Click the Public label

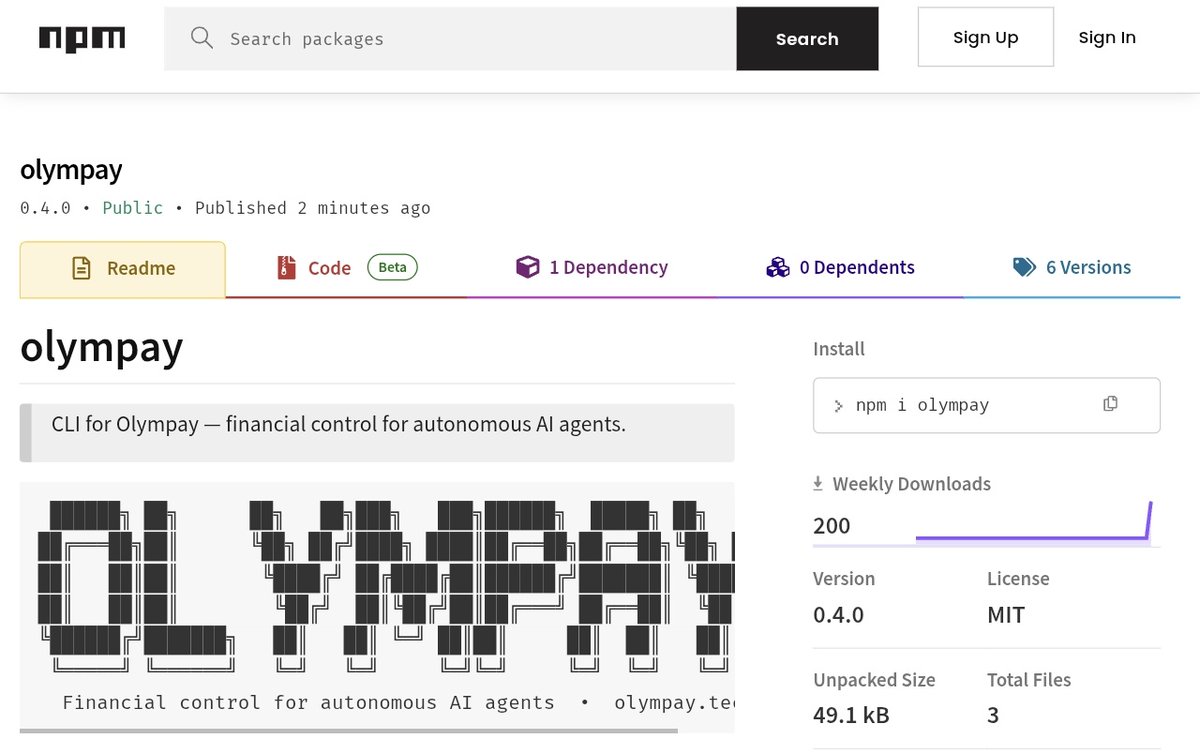pyautogui.click(x=132, y=208)
